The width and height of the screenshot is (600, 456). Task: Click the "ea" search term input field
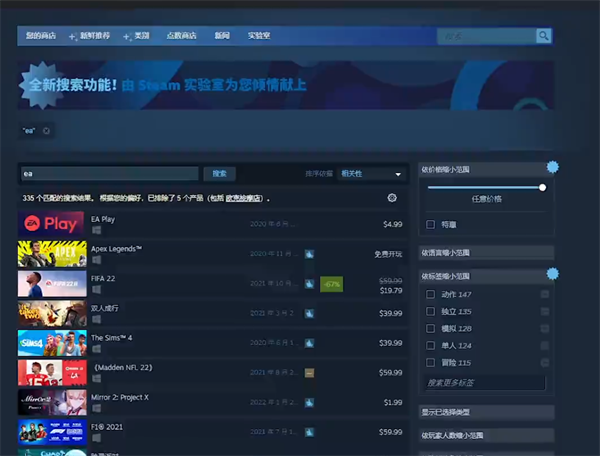pyautogui.click(x=110, y=174)
